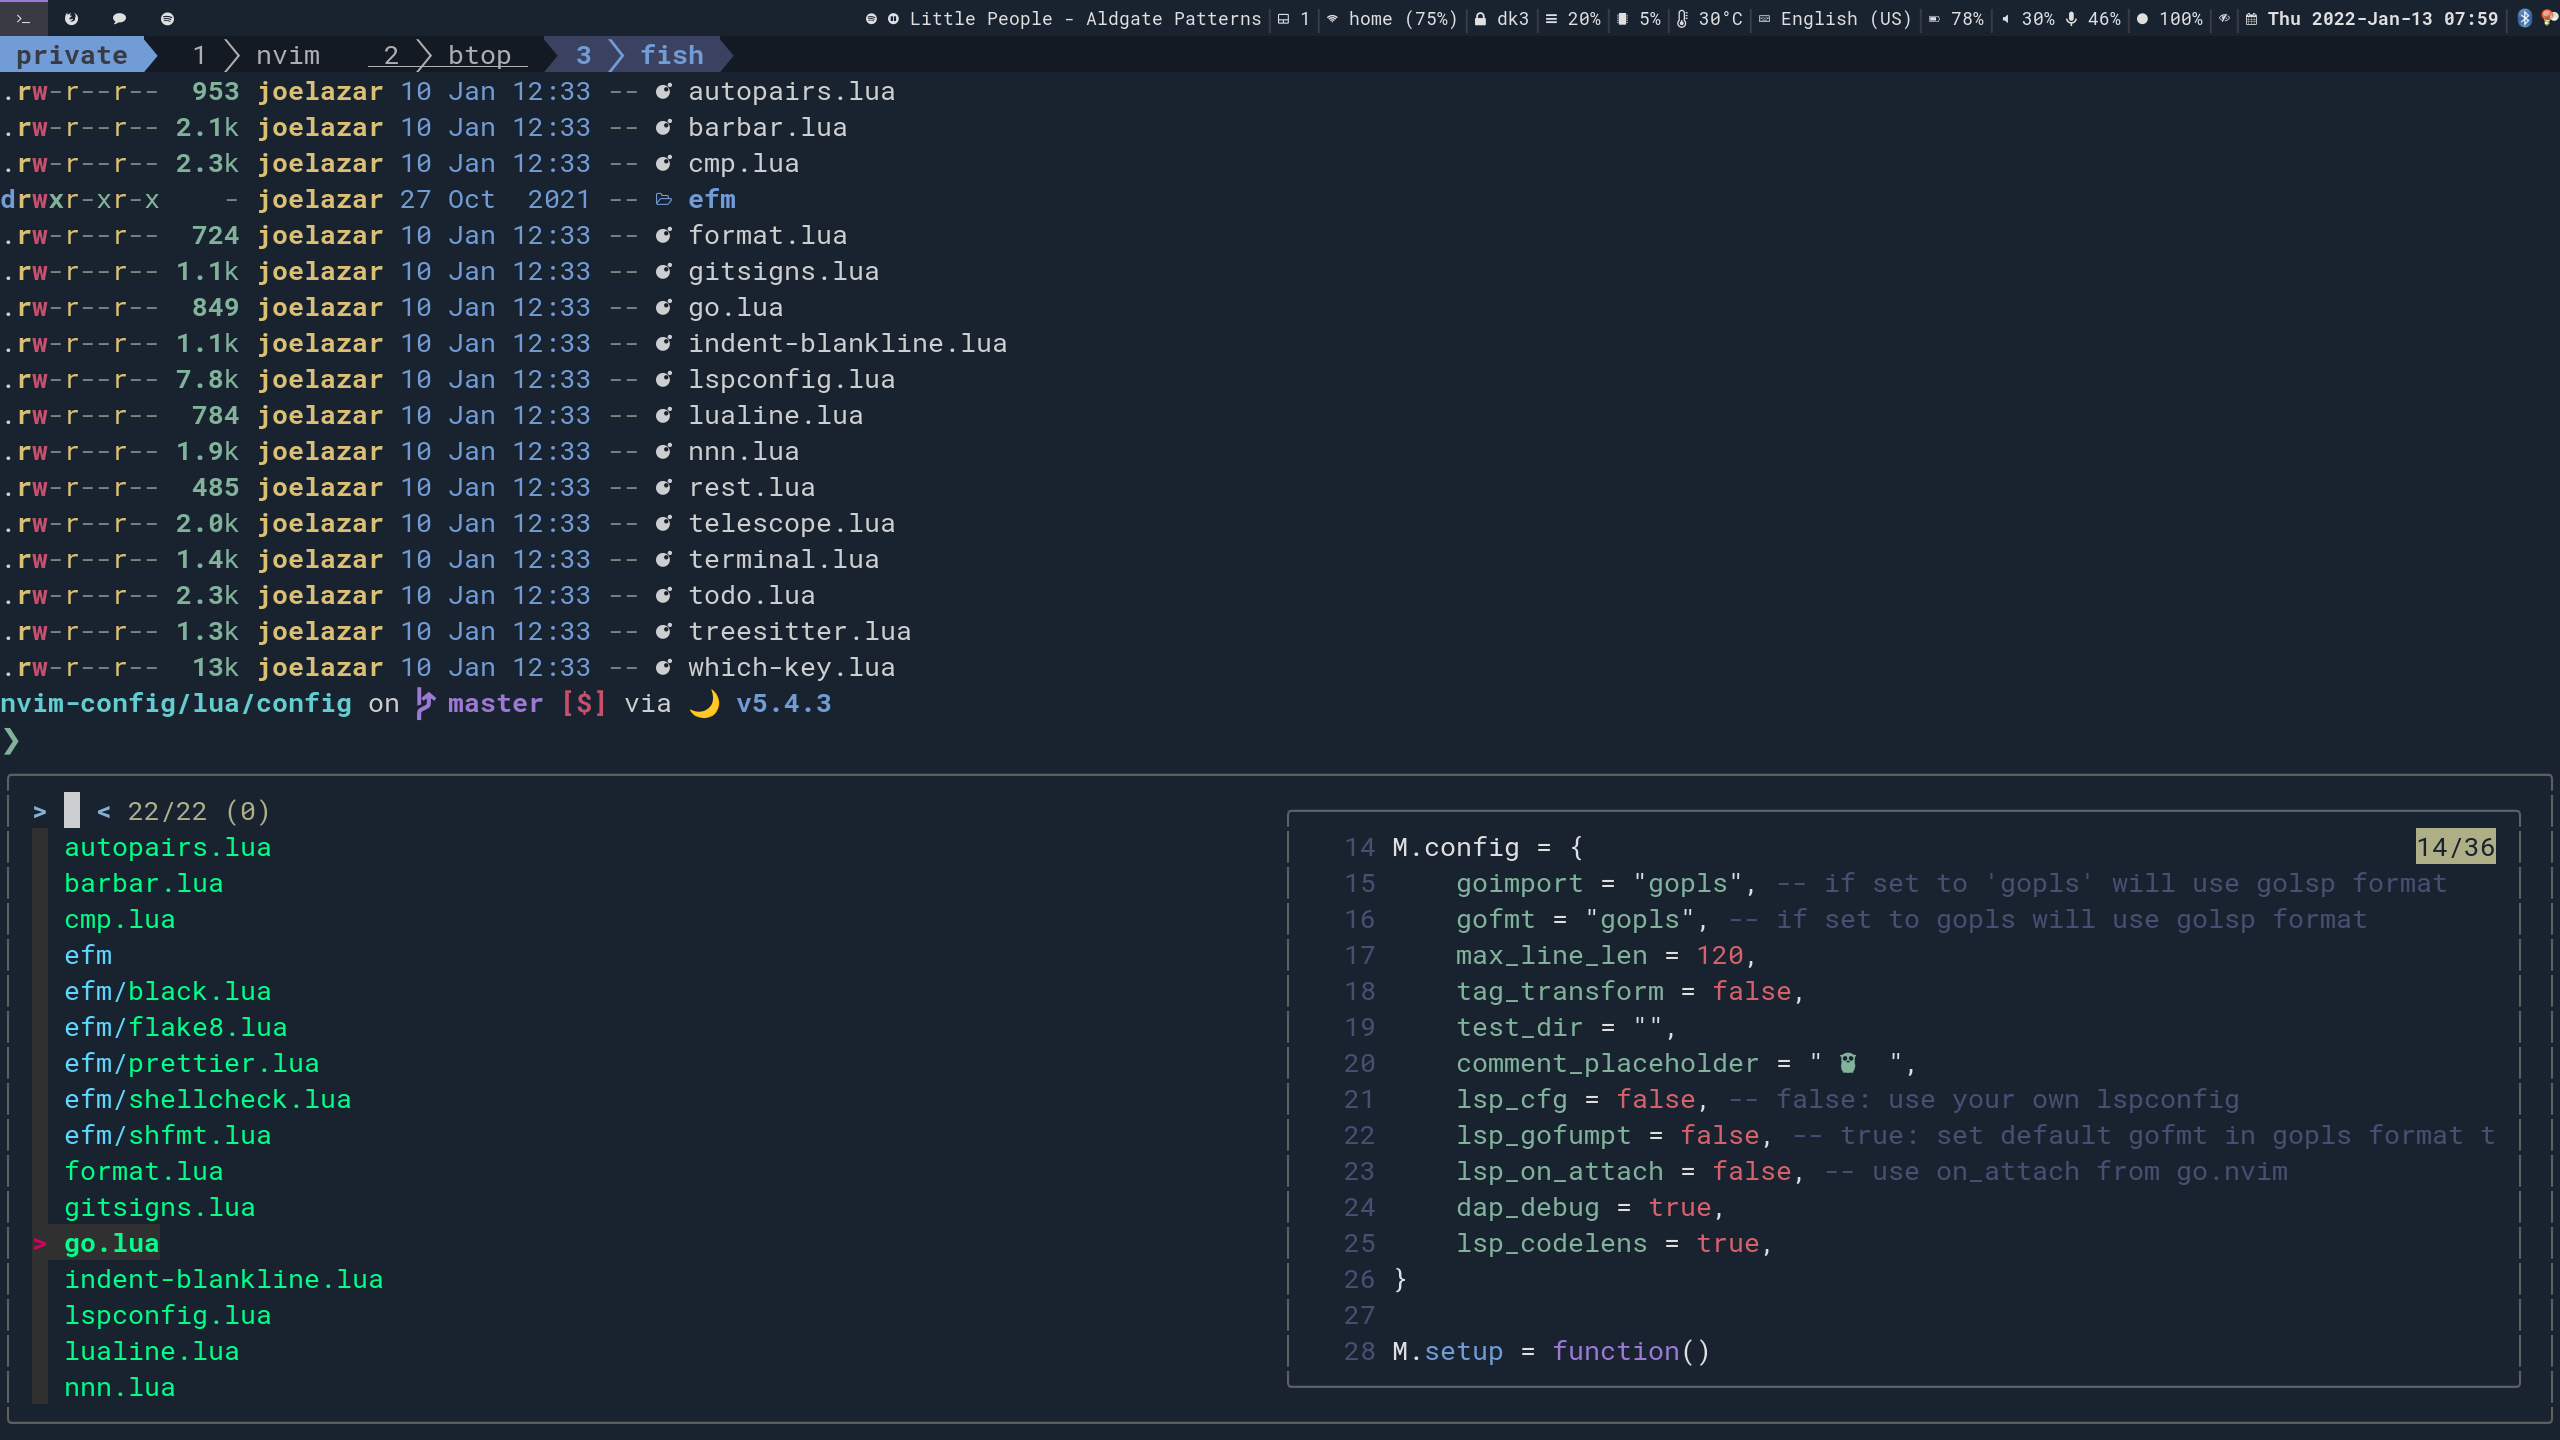Click the dk3 VPN lock indicator
Image resolution: width=2560 pixels, height=1440 pixels.
coord(1501,18)
